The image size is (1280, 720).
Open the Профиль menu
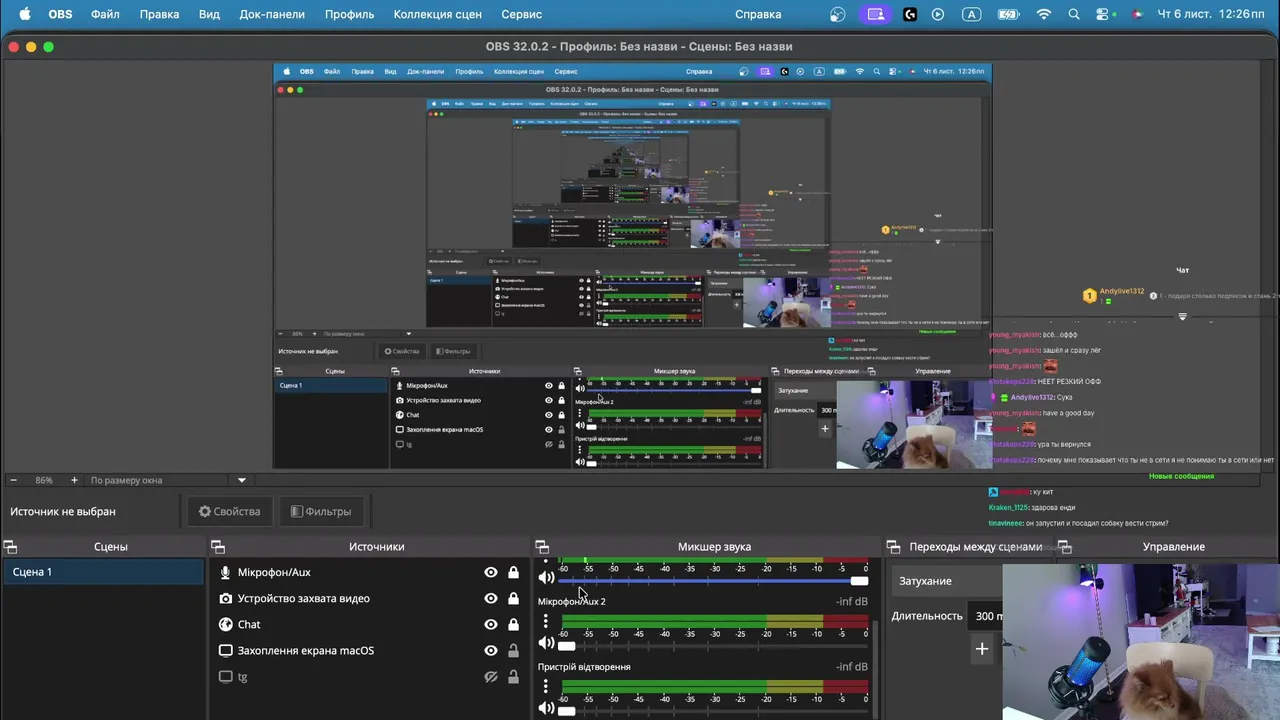pyautogui.click(x=349, y=14)
